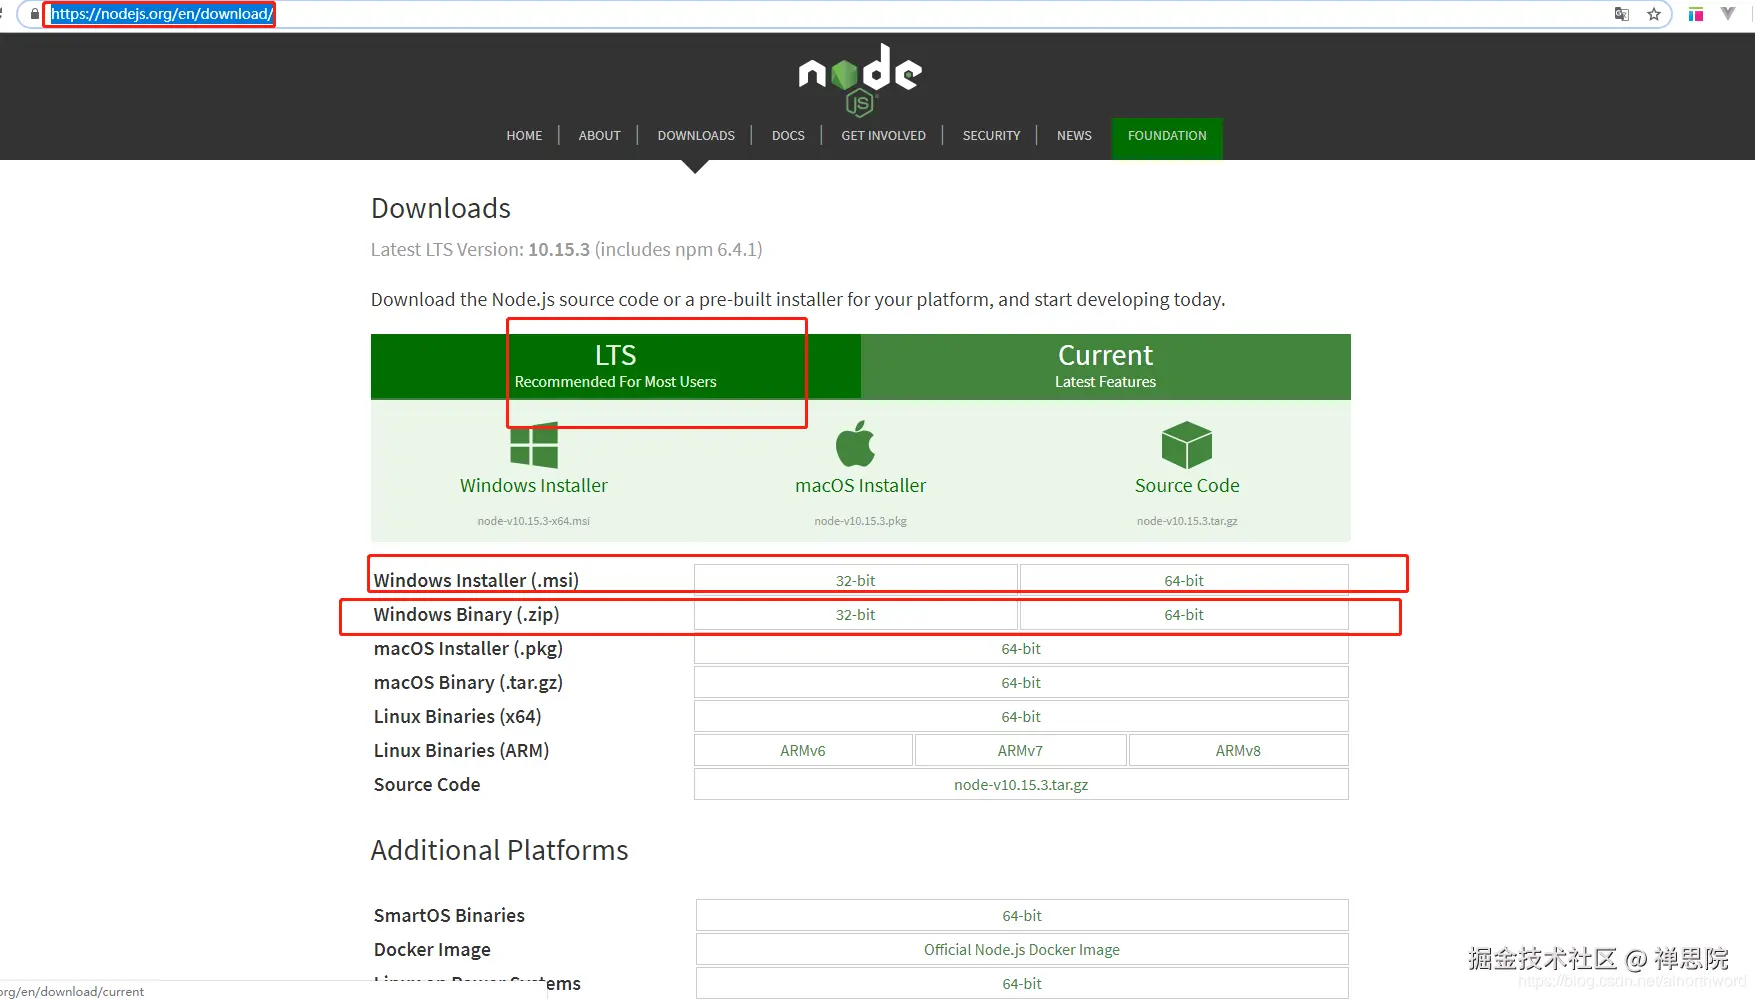The width and height of the screenshot is (1755, 999).
Task: Open the translate page icon in address bar
Action: pos(1622,14)
